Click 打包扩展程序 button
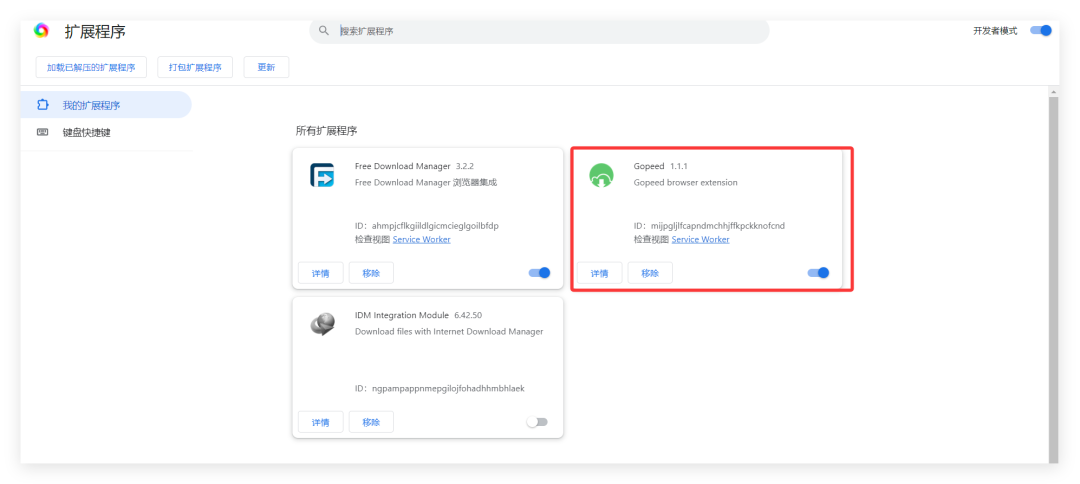1080x484 pixels. [194, 67]
